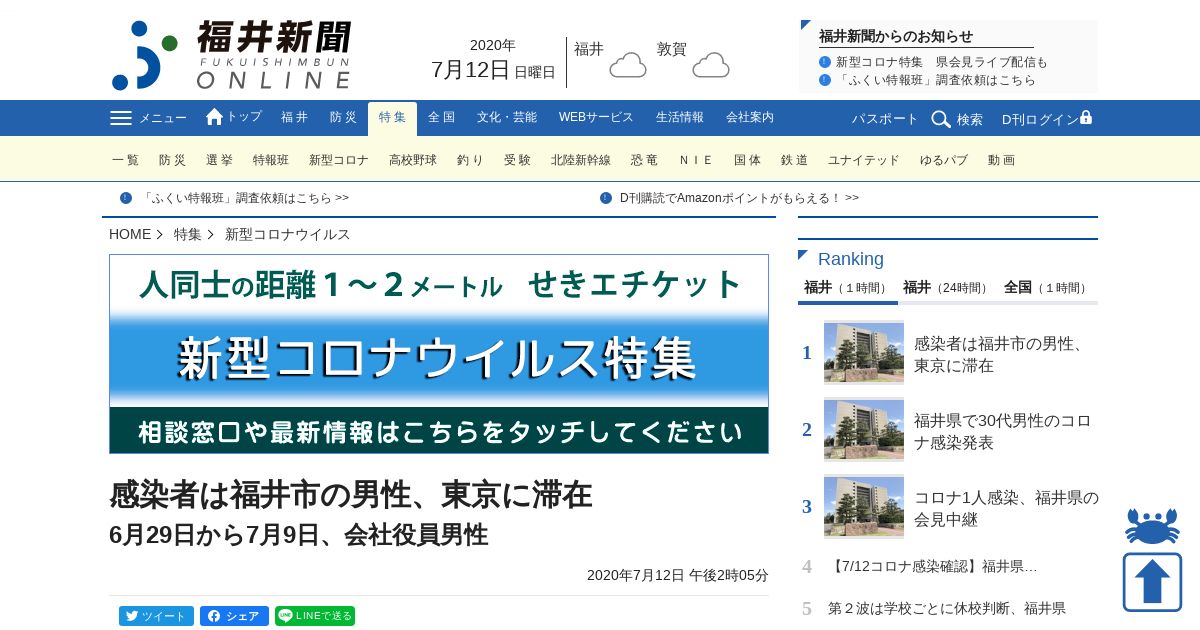1200x630 pixels.
Task: Open 国体 in the sub navigation
Action: point(747,160)
